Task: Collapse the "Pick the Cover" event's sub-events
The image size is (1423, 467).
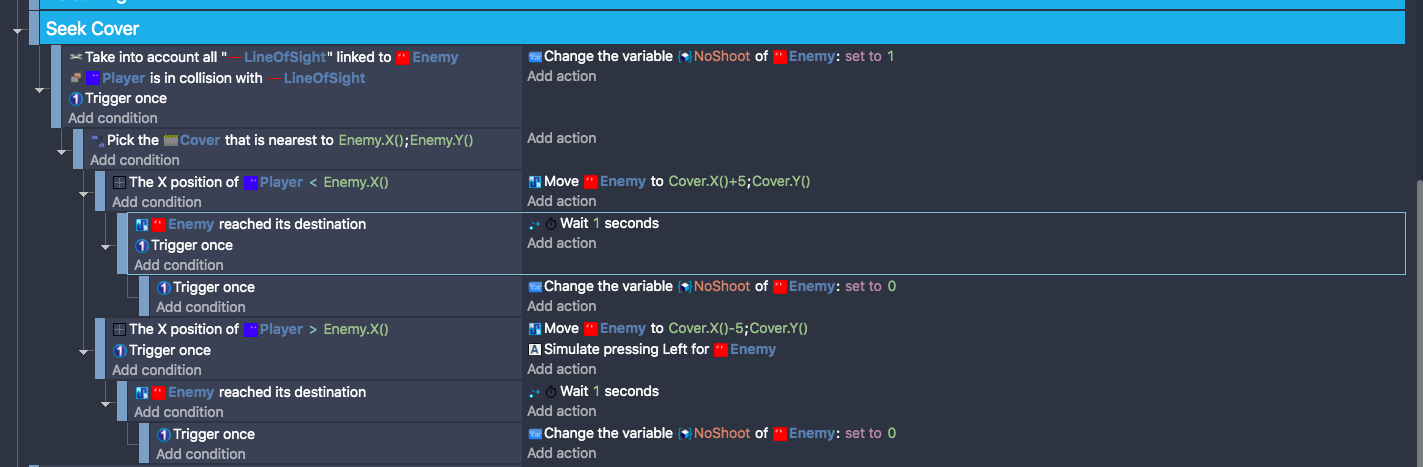Action: (62, 152)
